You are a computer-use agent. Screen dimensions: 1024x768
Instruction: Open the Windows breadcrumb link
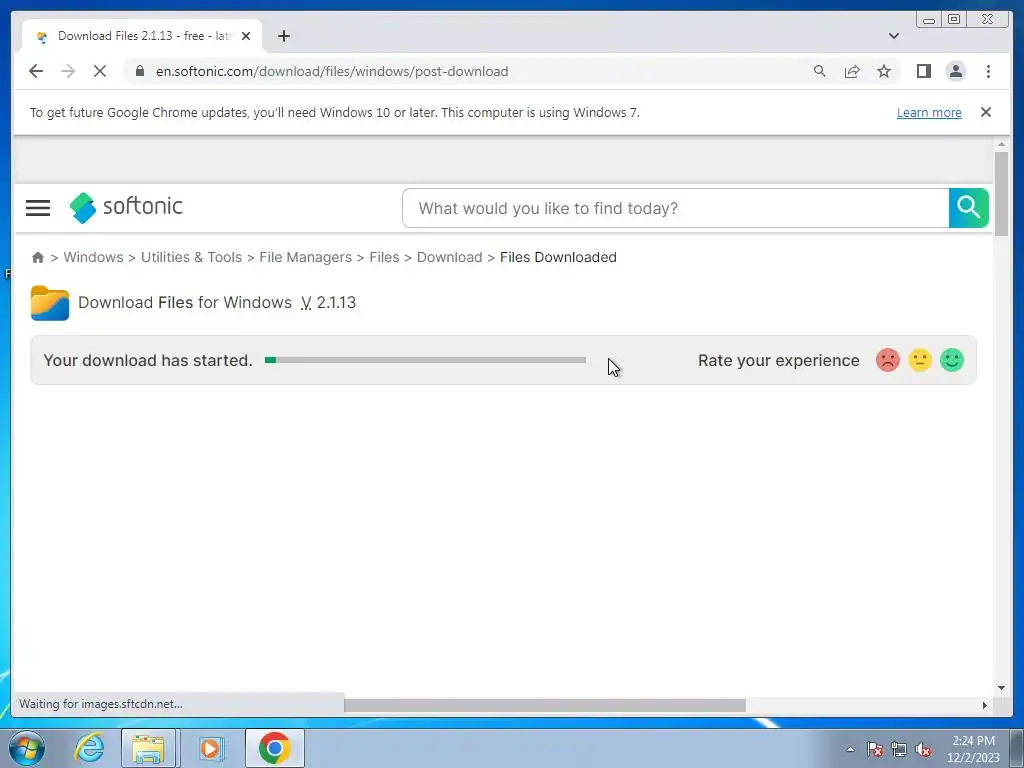93,257
